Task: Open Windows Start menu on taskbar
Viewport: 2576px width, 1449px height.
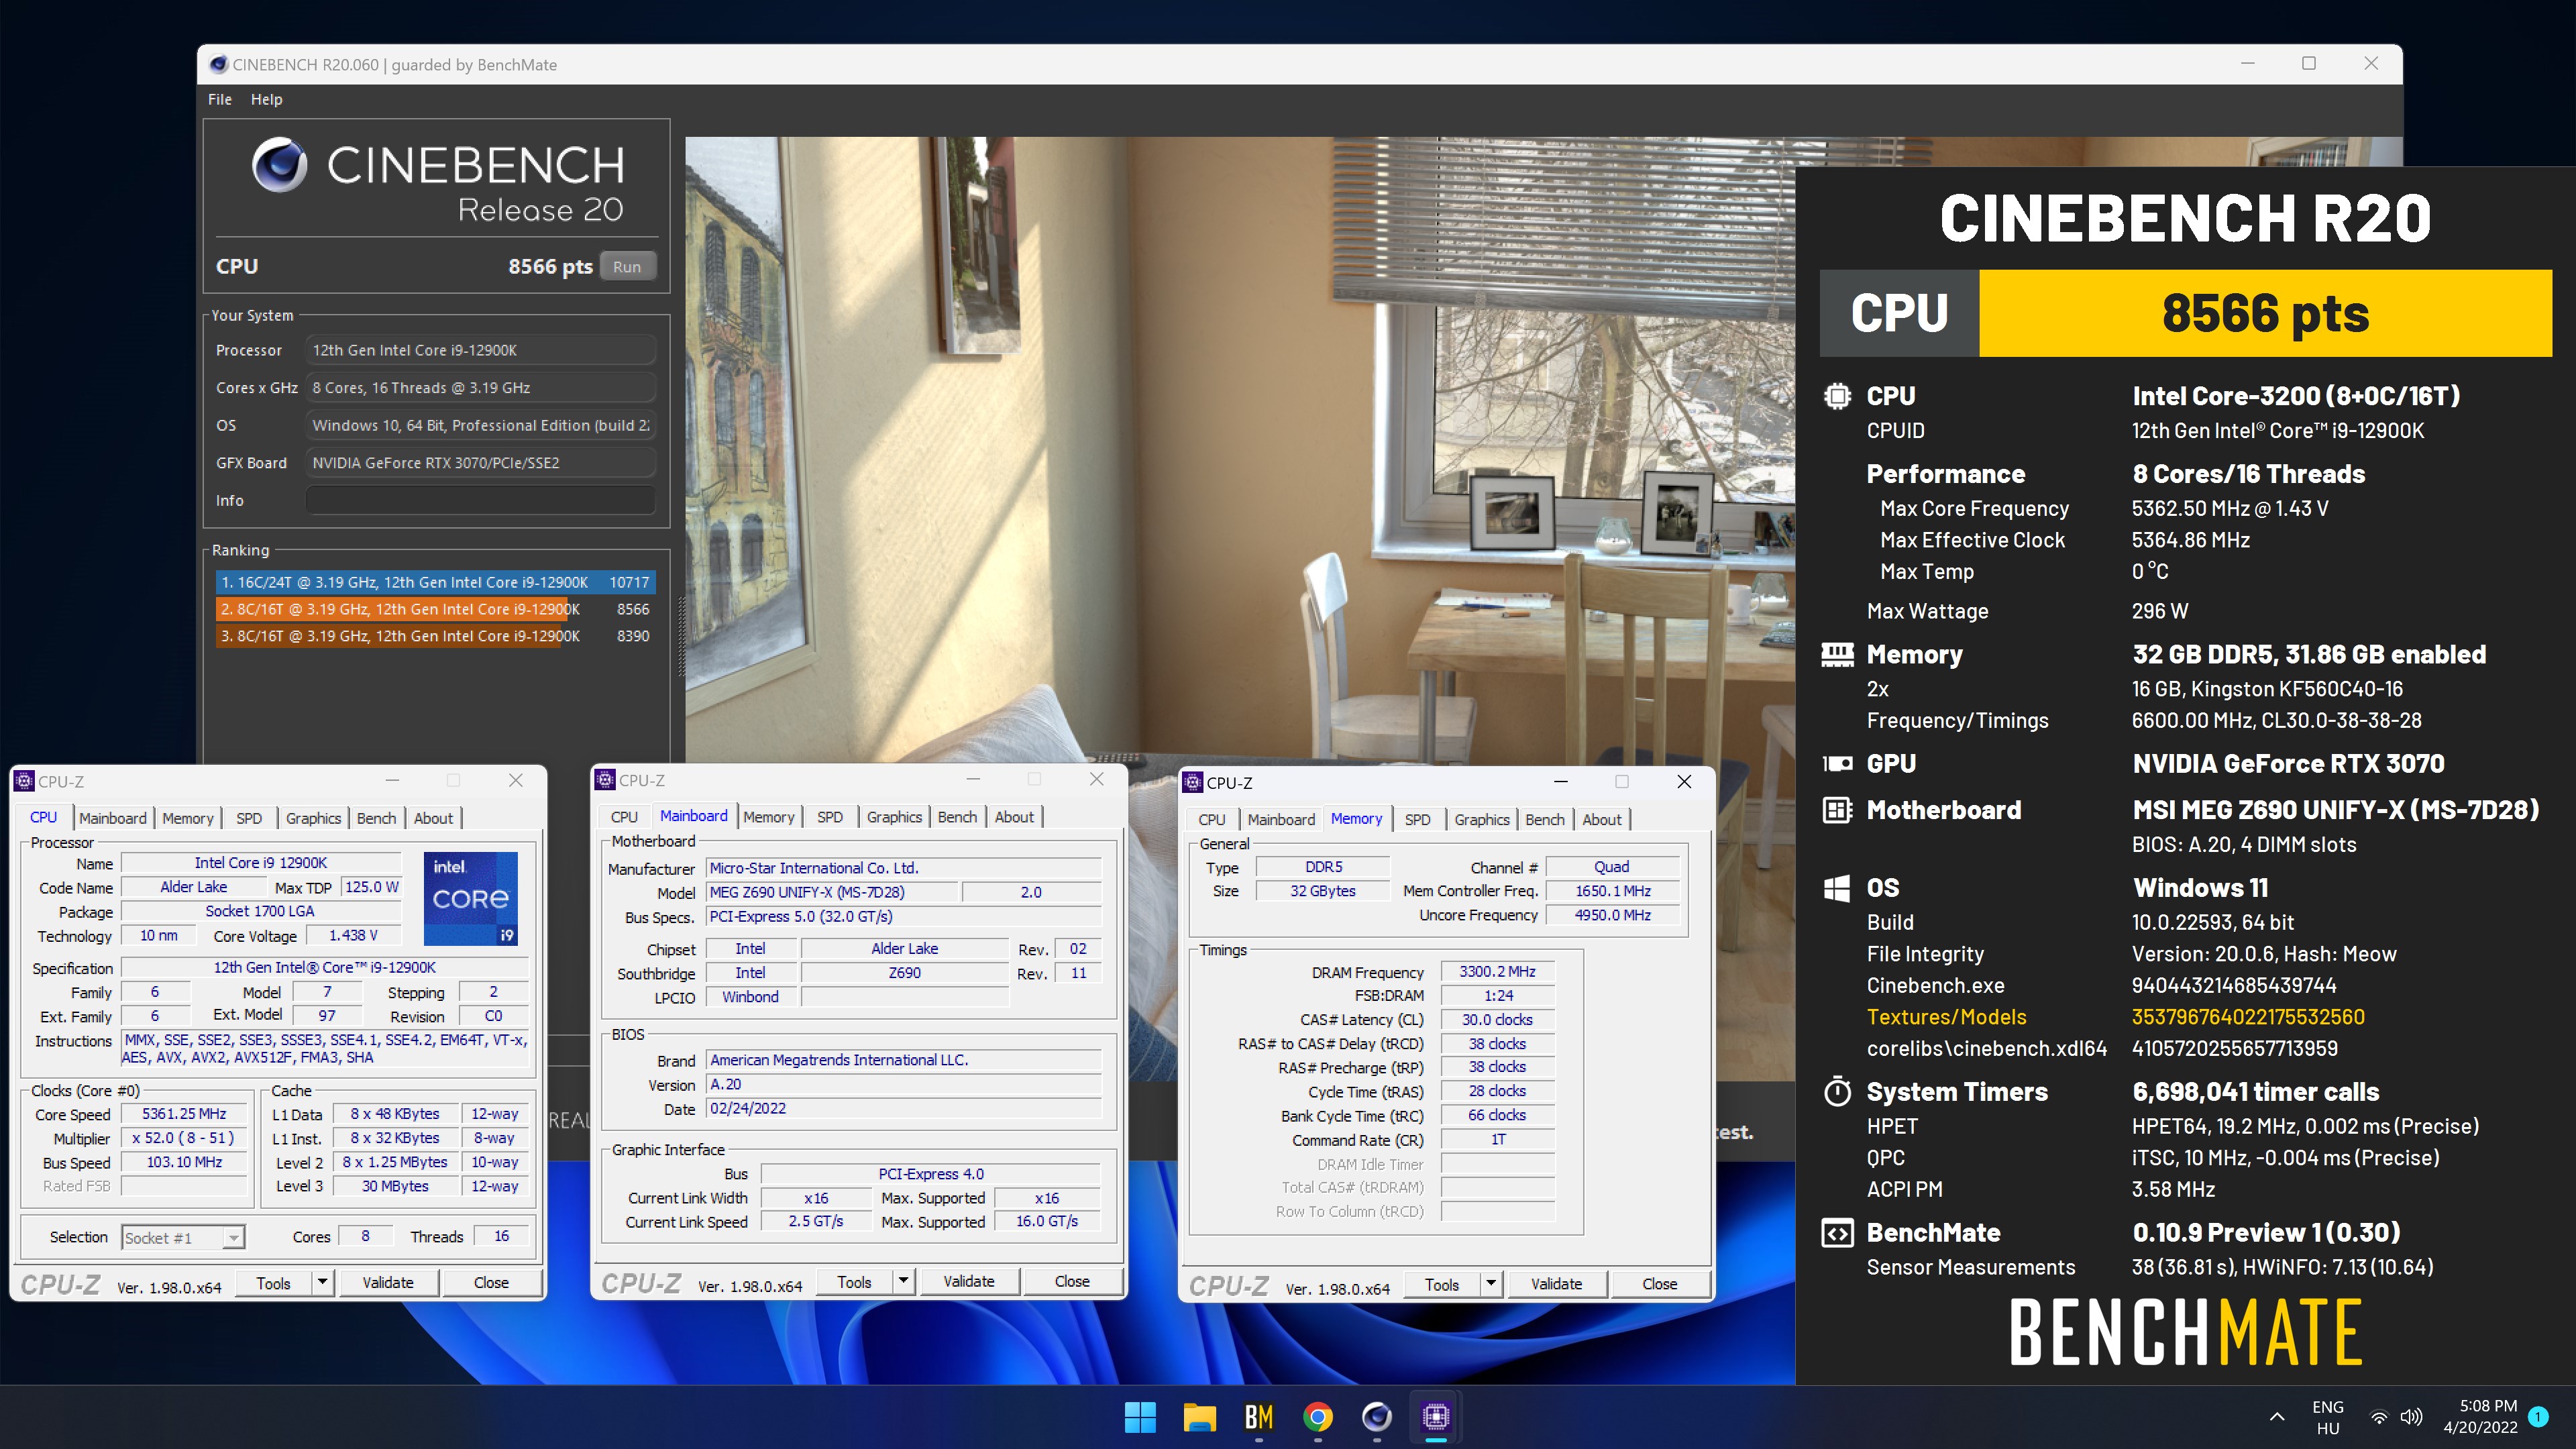Action: point(1140,1416)
